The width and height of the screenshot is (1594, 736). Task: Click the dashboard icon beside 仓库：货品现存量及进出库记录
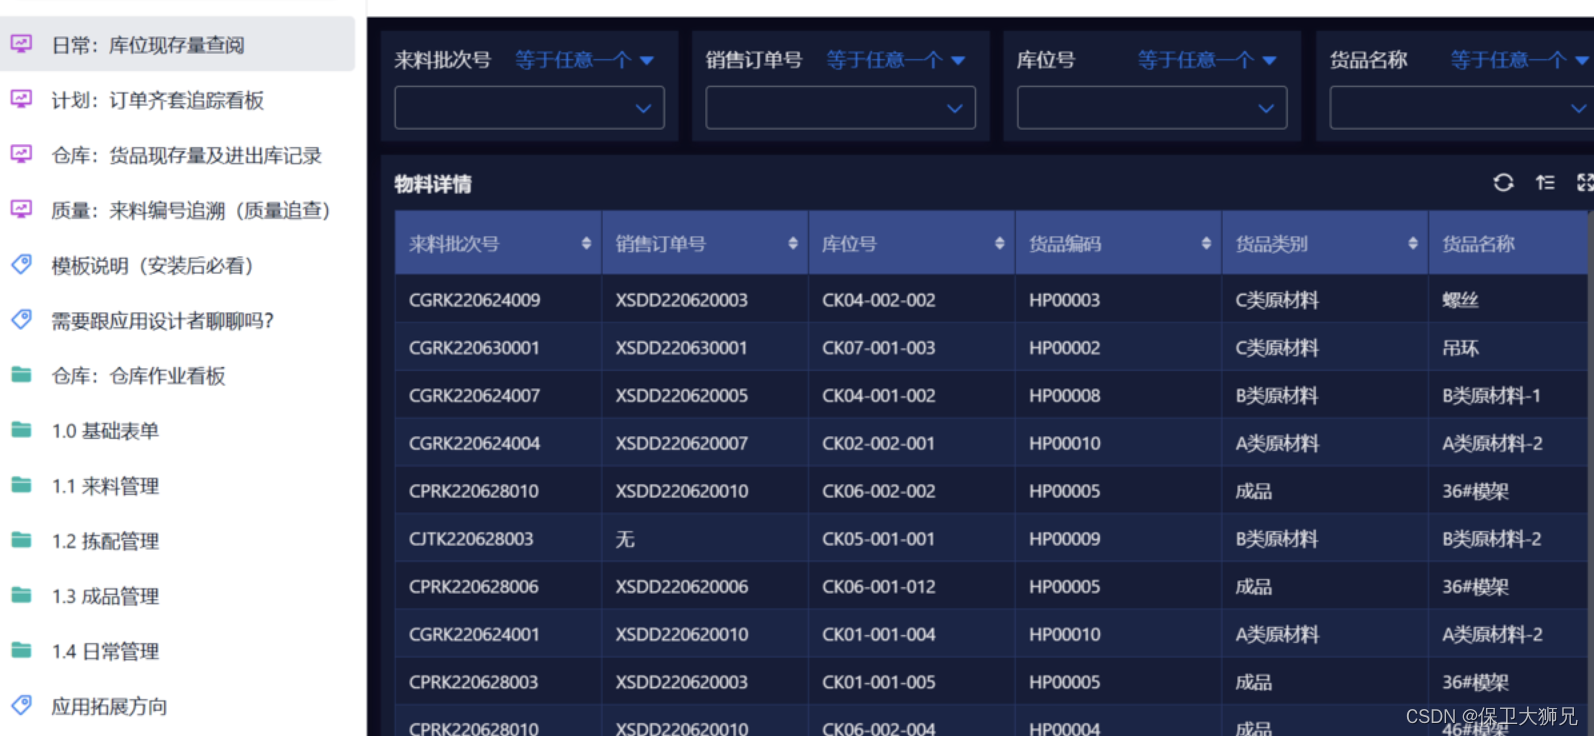click(21, 154)
